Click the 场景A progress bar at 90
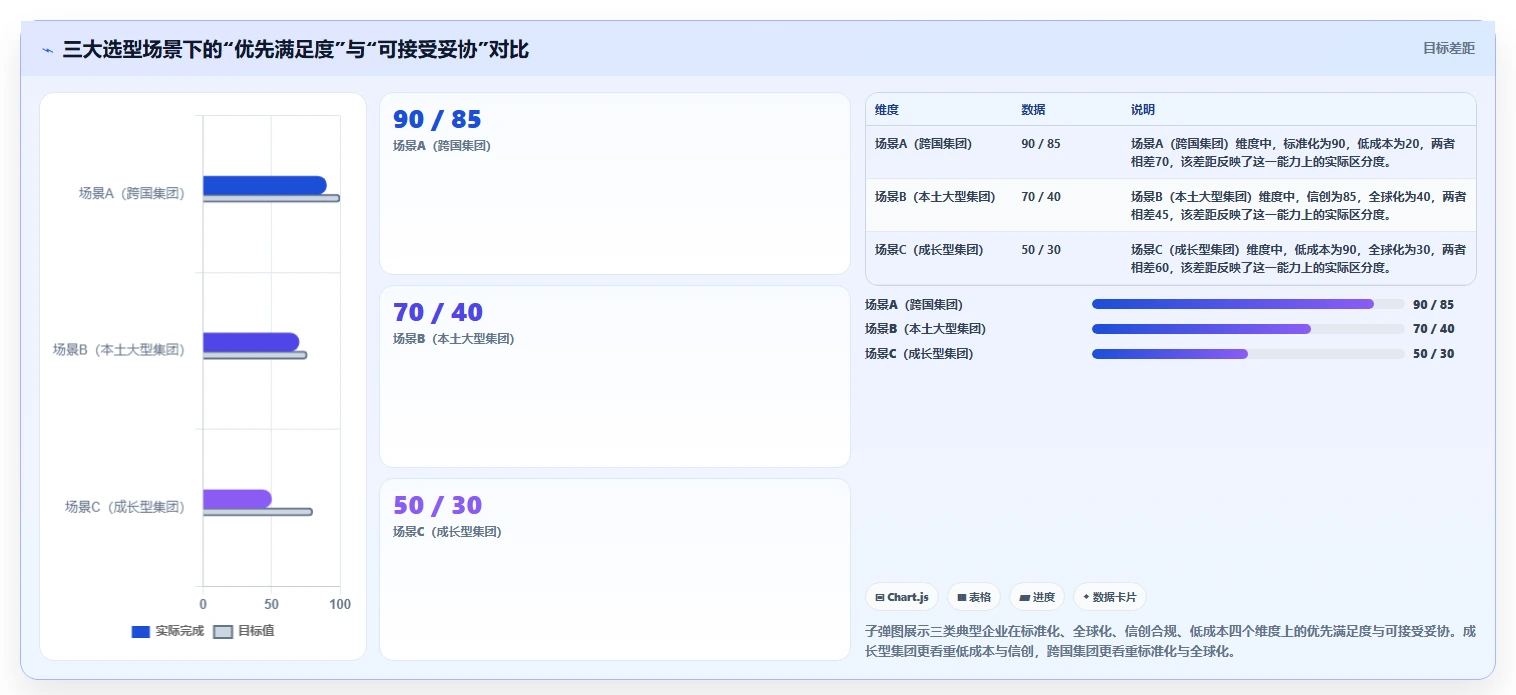This screenshot has height=695, width=1516. [1248, 304]
